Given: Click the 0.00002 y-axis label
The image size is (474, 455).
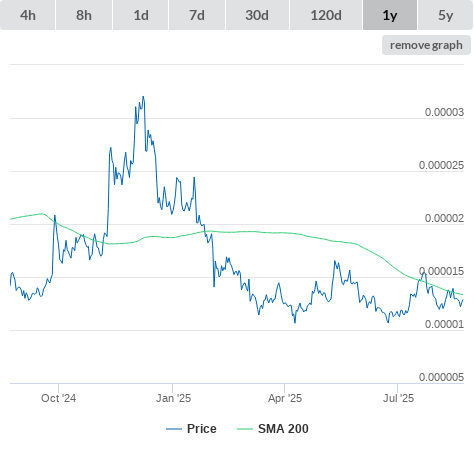Looking at the screenshot, I should (444, 218).
